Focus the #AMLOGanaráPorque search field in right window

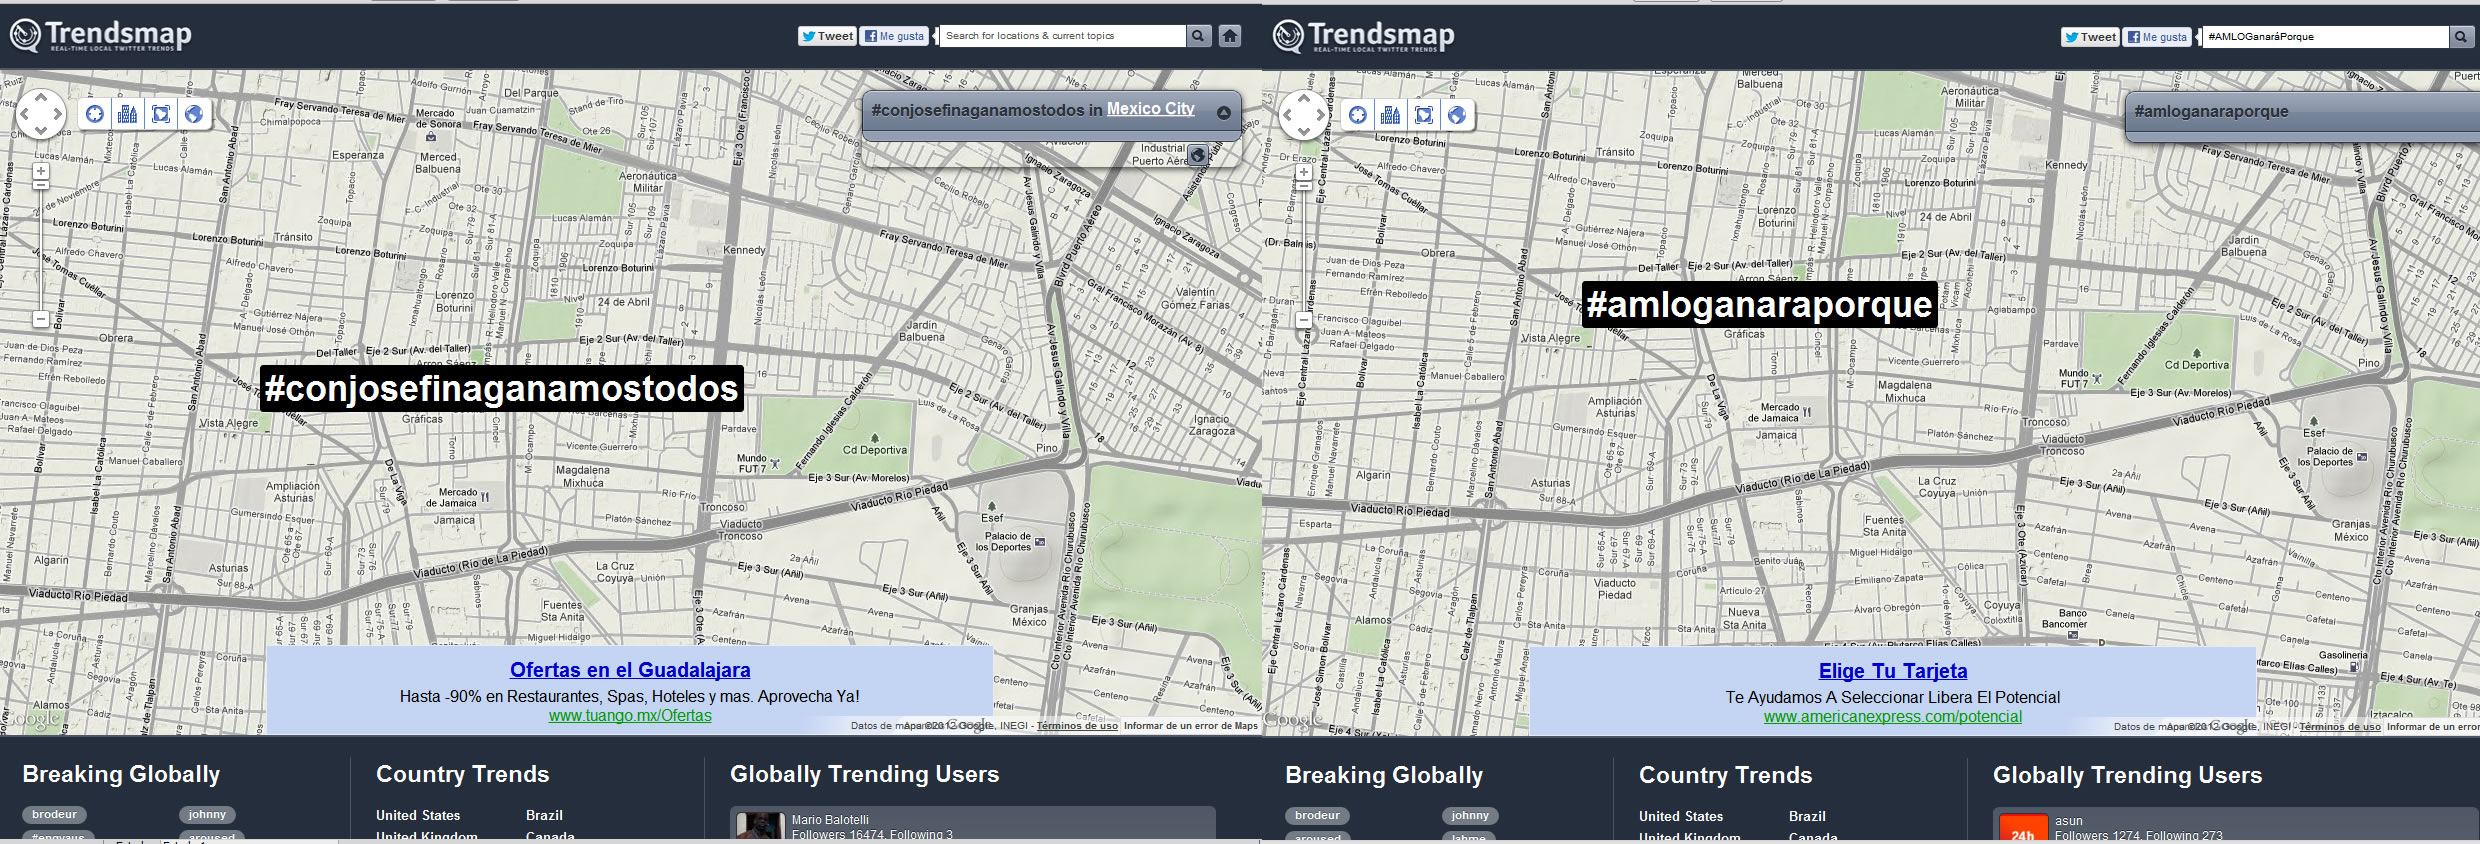click(2324, 37)
